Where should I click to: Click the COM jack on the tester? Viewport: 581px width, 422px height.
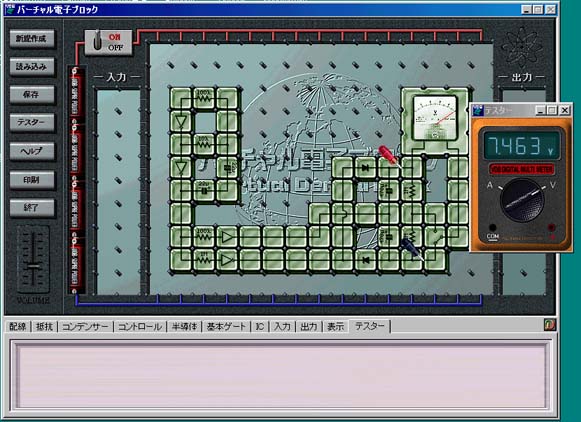(492, 227)
